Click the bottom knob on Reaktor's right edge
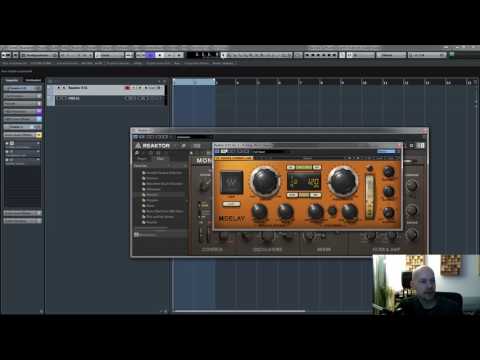Screen dimensions: 480x360 412,234
